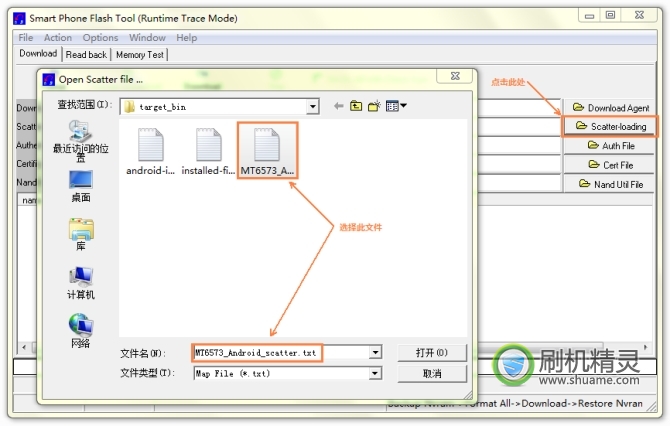This screenshot has height=426, width=670.
Task: Switch to the Memory Test tab
Action: [140, 55]
